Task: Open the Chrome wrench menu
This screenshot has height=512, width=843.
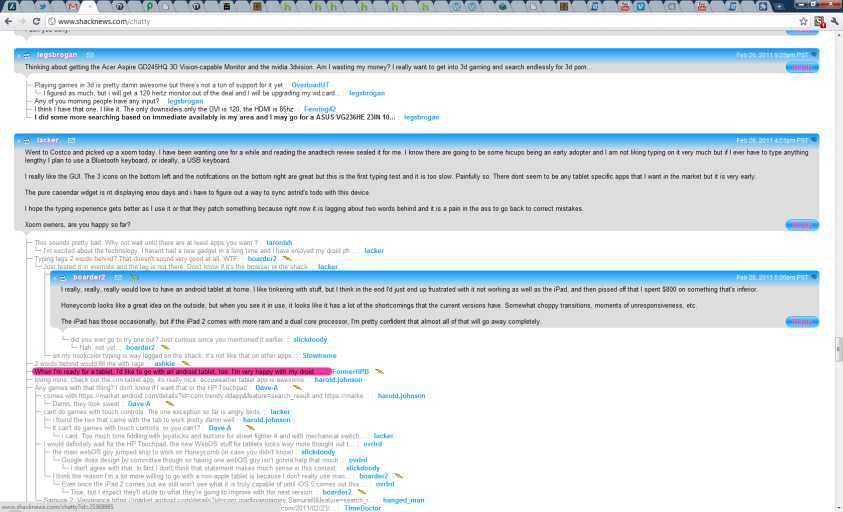Action: point(834,22)
